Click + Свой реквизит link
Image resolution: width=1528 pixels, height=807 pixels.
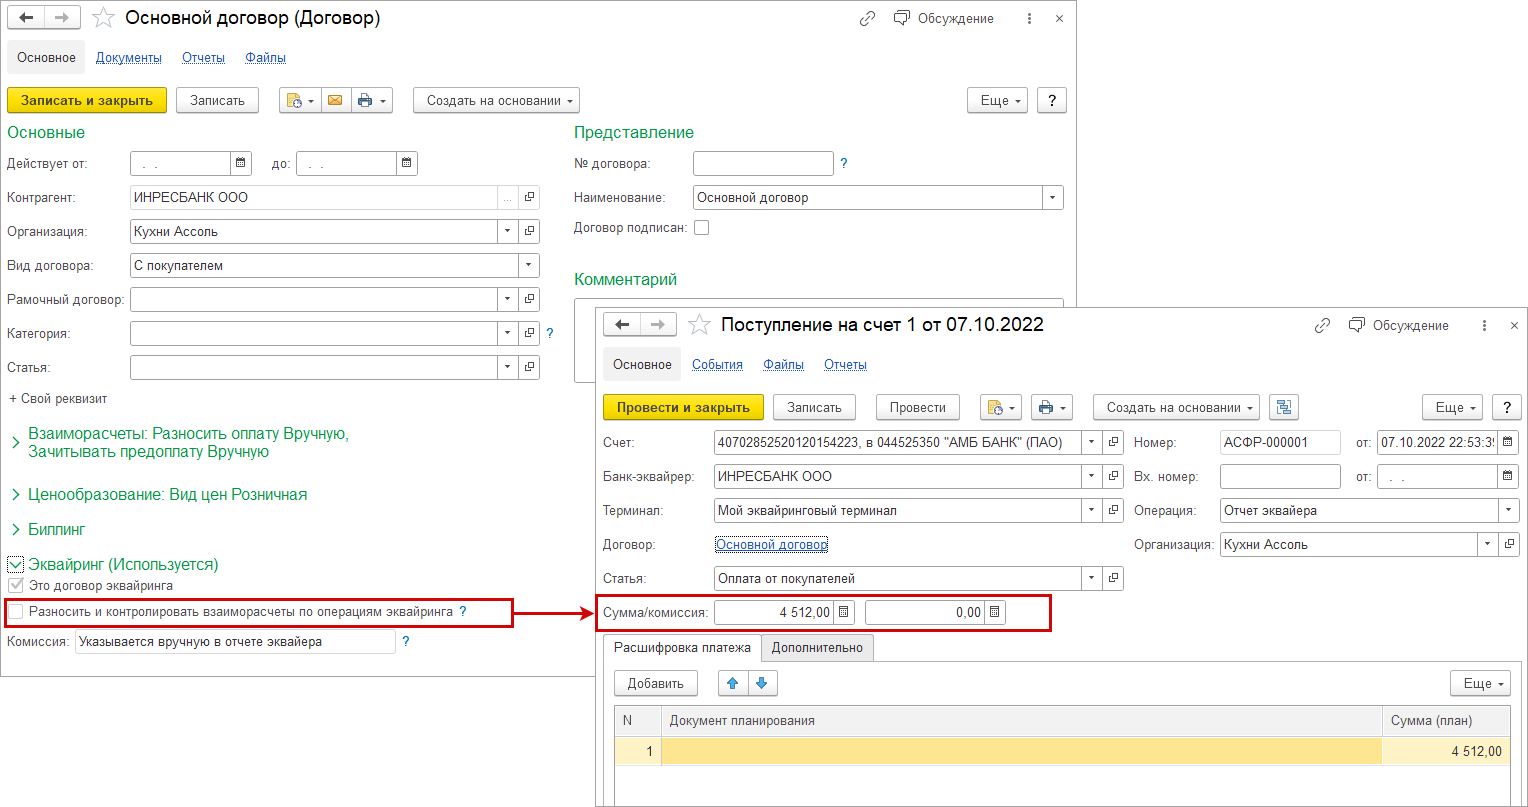58,398
